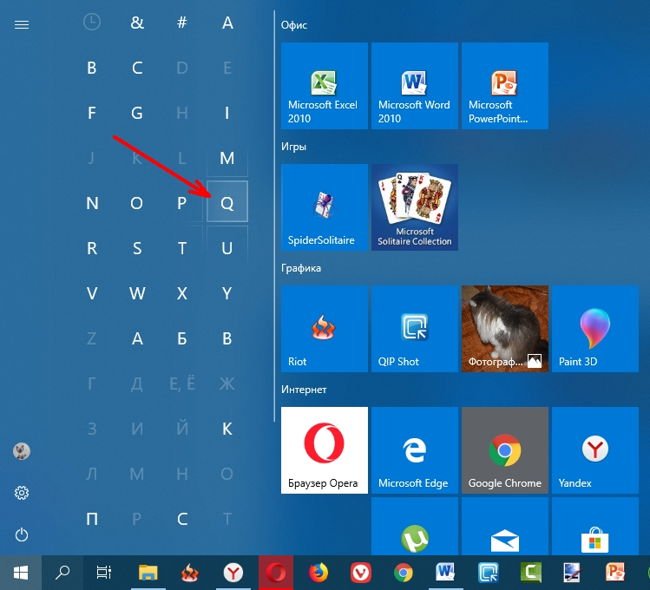Click the Офис group header
This screenshot has height=590, width=650.
pyautogui.click(x=294, y=25)
